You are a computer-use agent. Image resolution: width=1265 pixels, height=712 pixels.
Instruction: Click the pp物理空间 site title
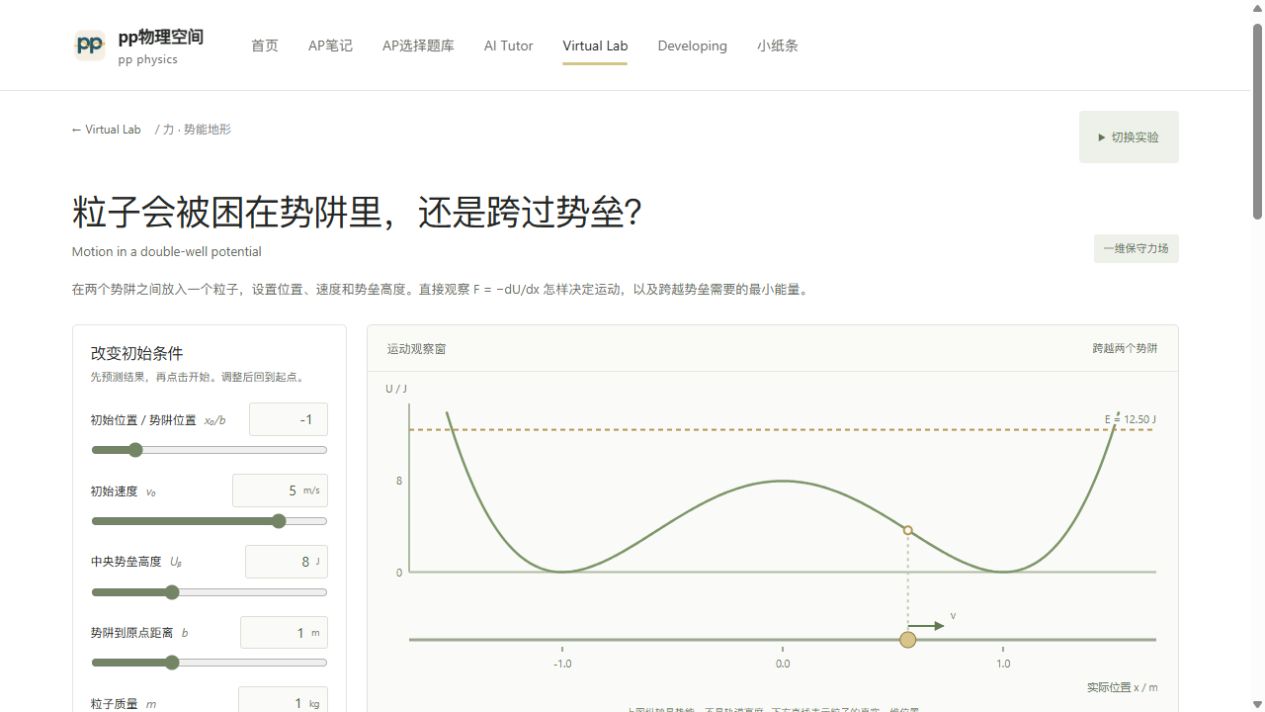(x=161, y=37)
